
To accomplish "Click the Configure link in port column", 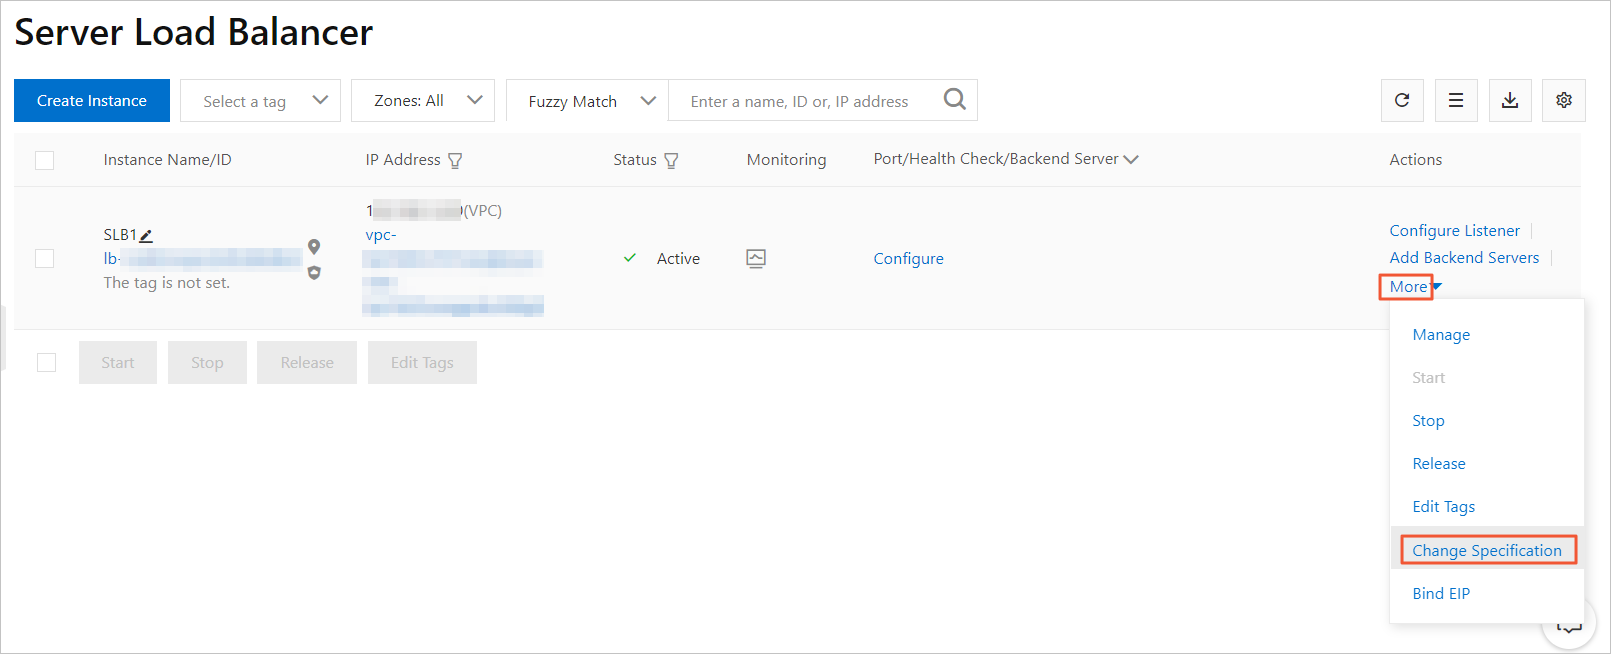I will point(908,259).
